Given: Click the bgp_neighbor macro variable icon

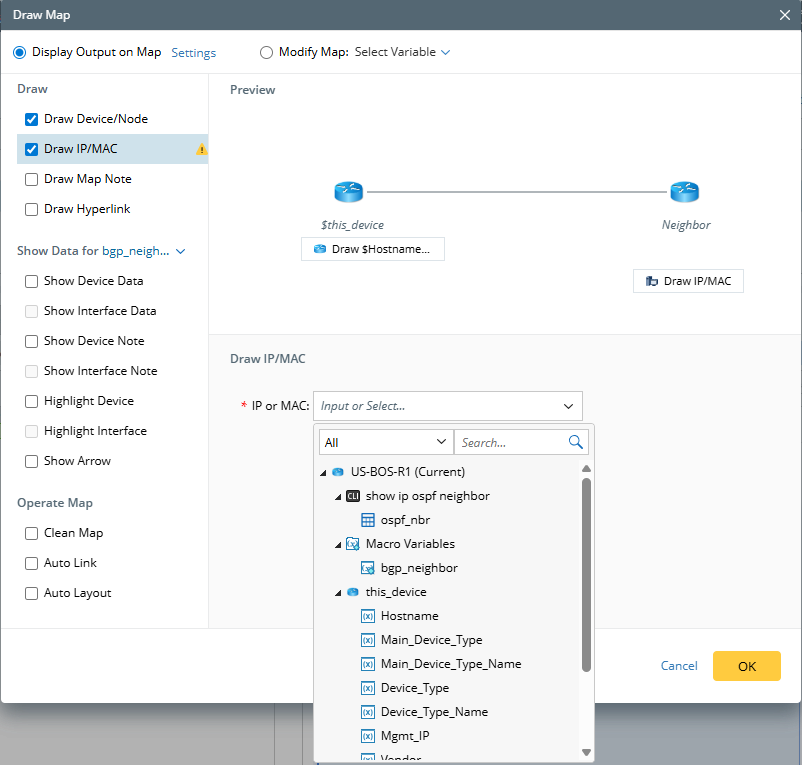Looking at the screenshot, I should pyautogui.click(x=367, y=568).
